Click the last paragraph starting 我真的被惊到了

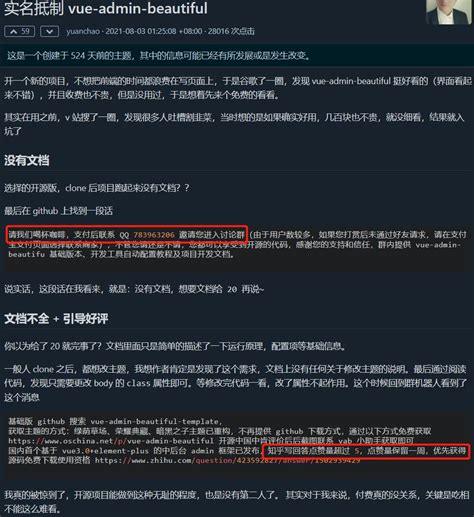coord(237,502)
